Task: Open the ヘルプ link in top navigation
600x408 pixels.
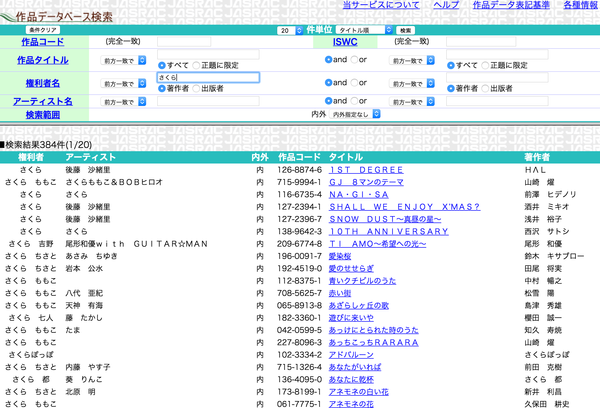Action: [x=446, y=6]
